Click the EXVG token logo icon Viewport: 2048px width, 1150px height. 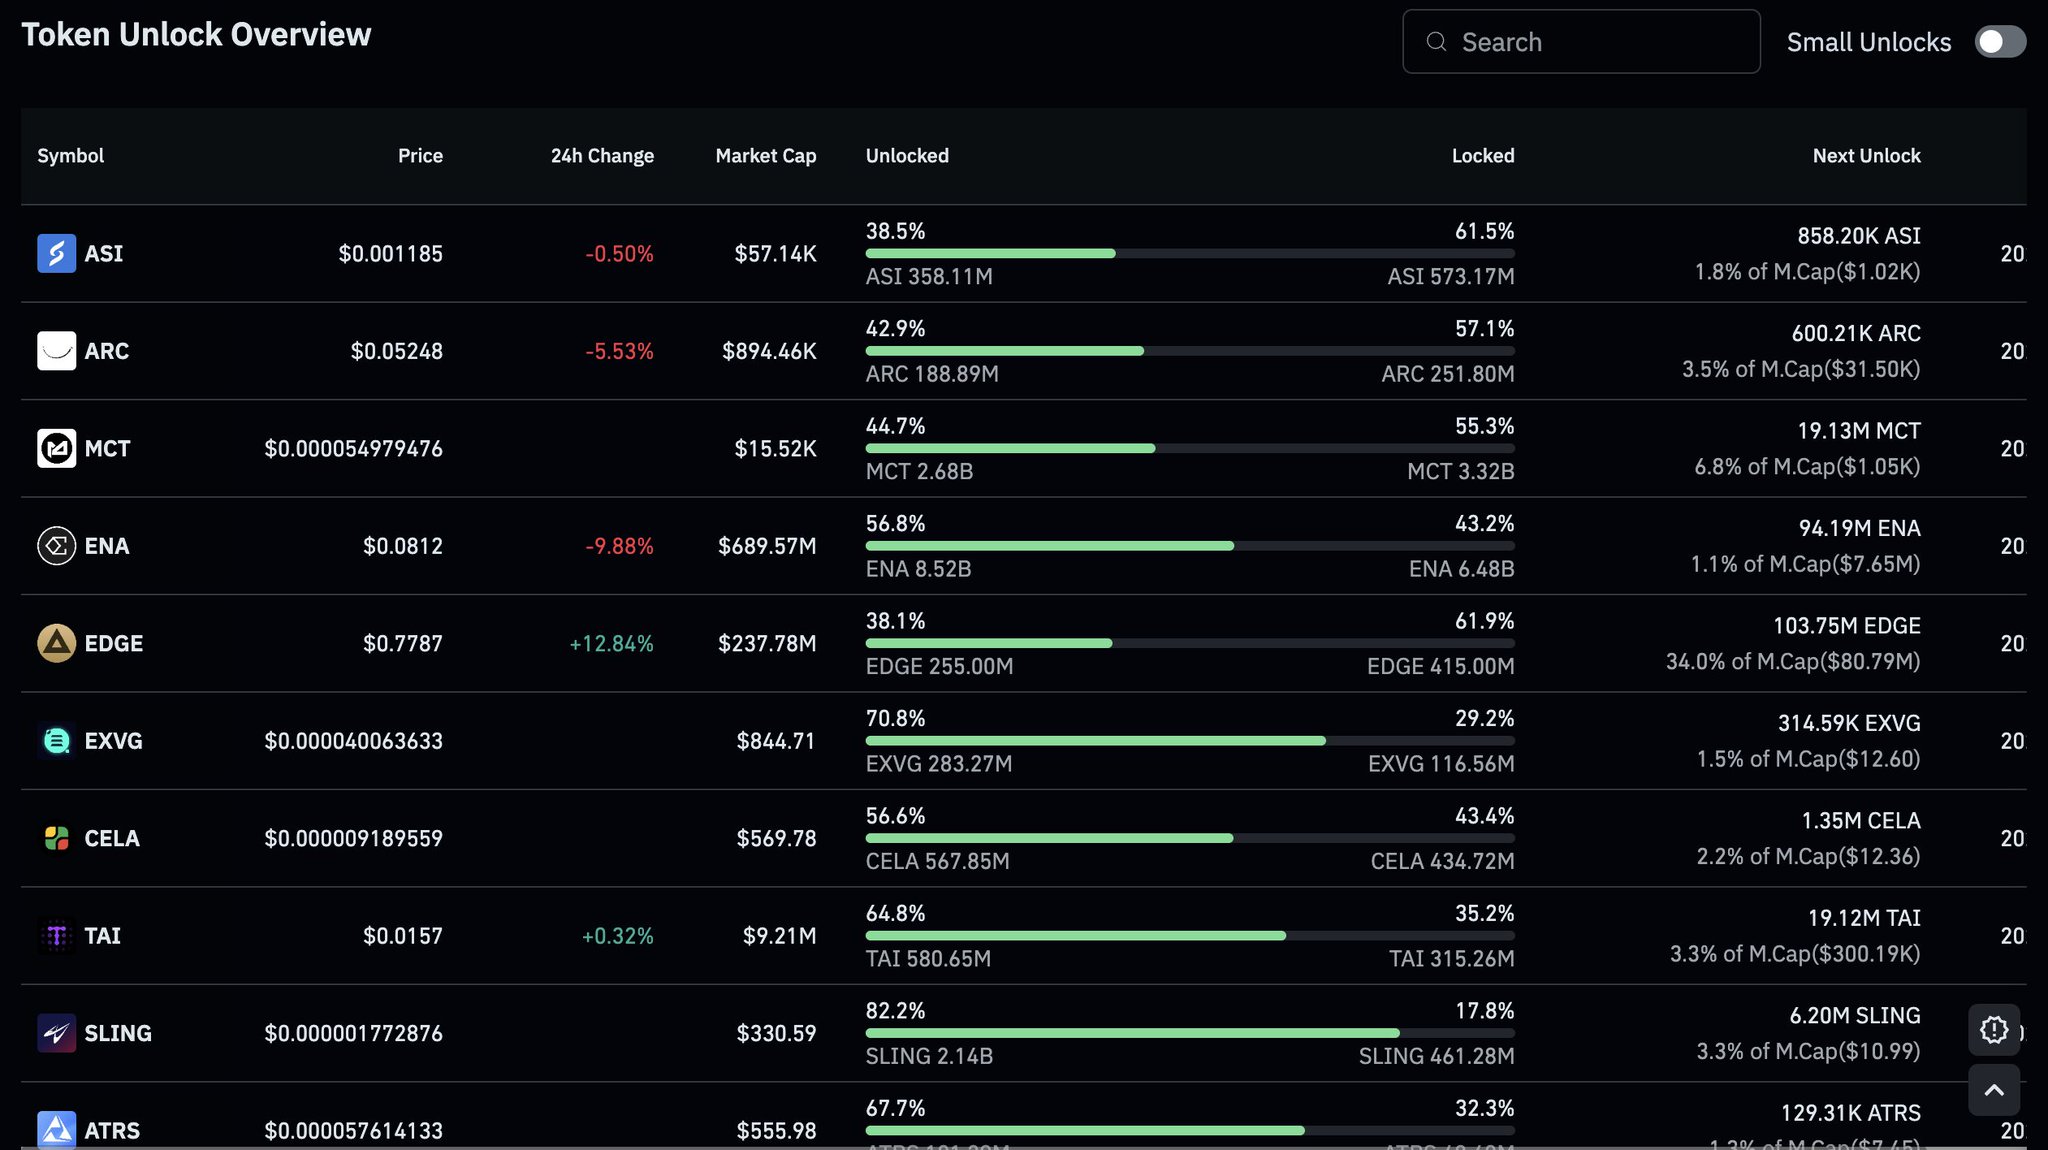56,741
